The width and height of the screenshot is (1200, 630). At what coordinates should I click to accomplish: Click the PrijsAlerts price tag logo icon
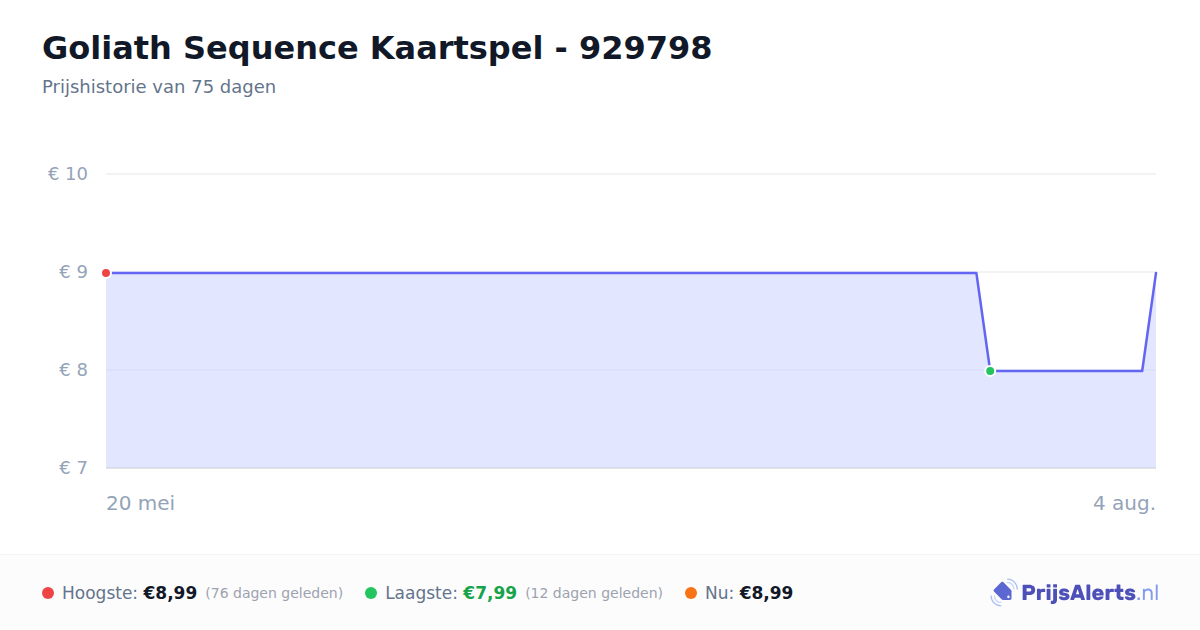tap(1003, 593)
